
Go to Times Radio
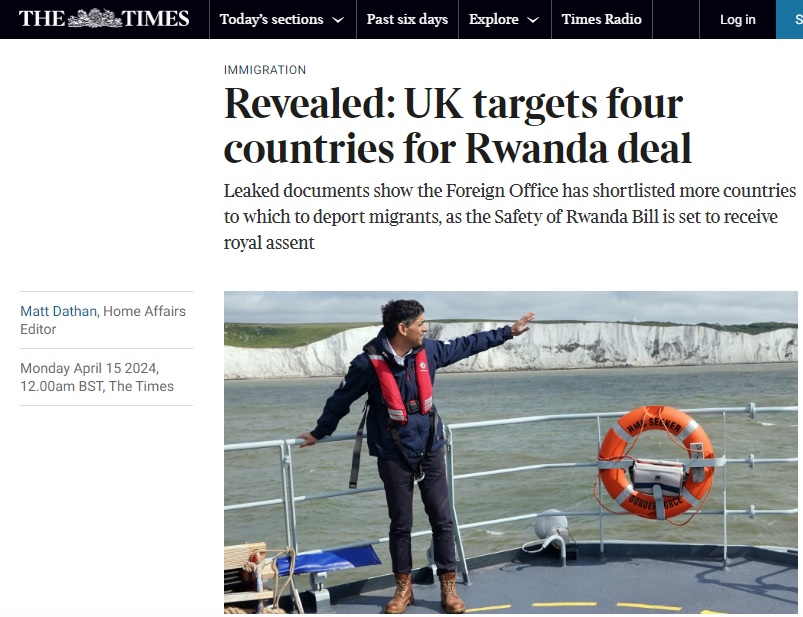[x=602, y=19]
